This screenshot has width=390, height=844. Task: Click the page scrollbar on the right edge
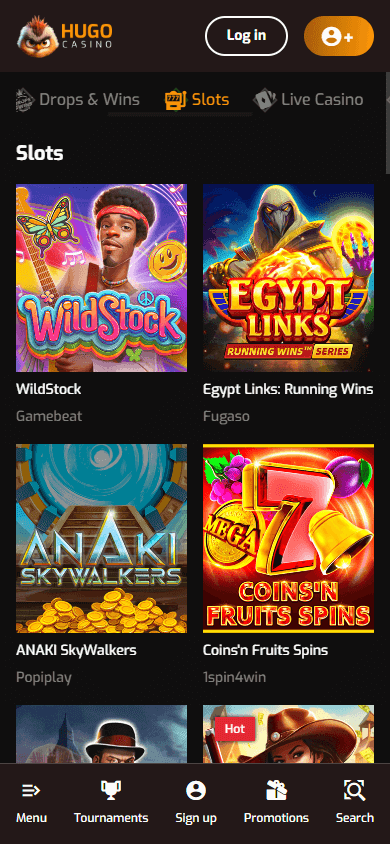pos(387,124)
